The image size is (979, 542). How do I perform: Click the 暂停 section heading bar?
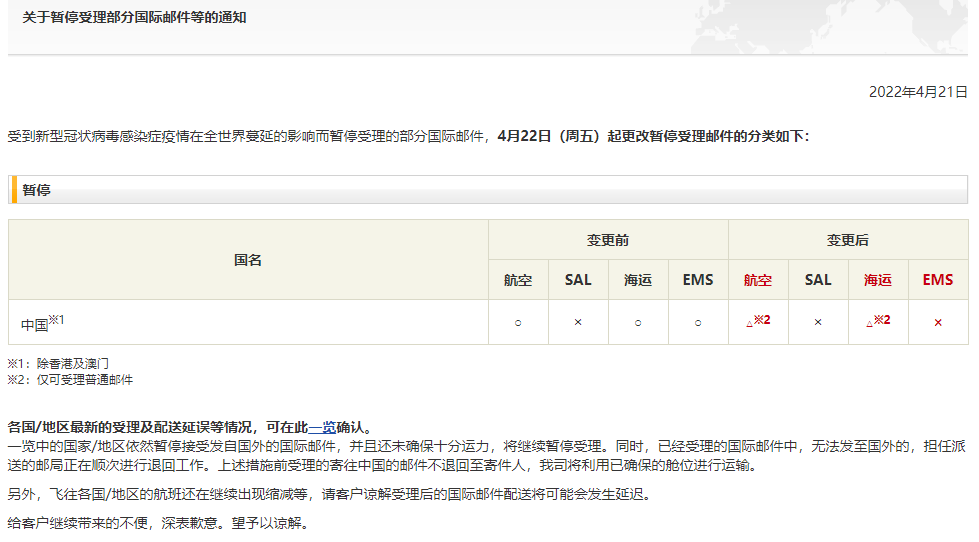[x=488, y=189]
